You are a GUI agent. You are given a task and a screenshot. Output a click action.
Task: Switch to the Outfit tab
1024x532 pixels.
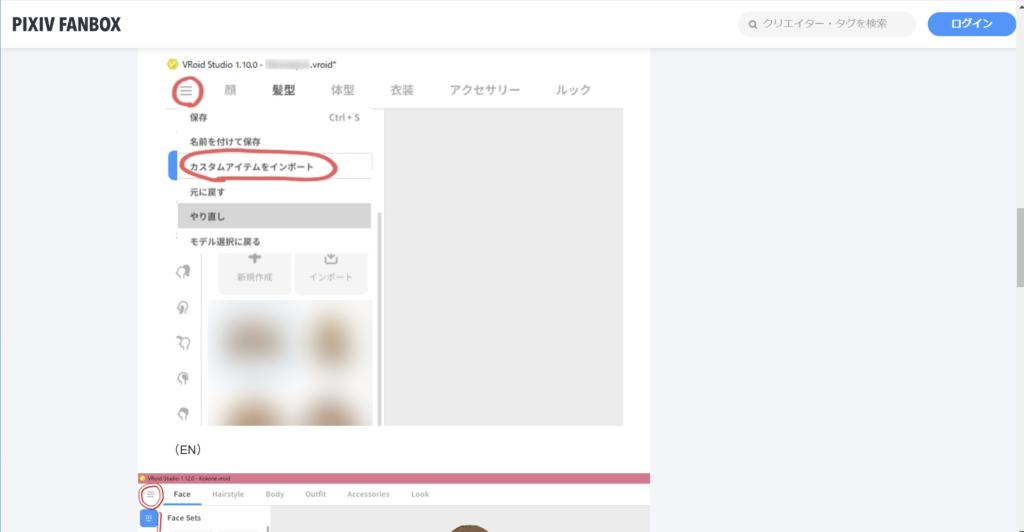[x=315, y=494]
